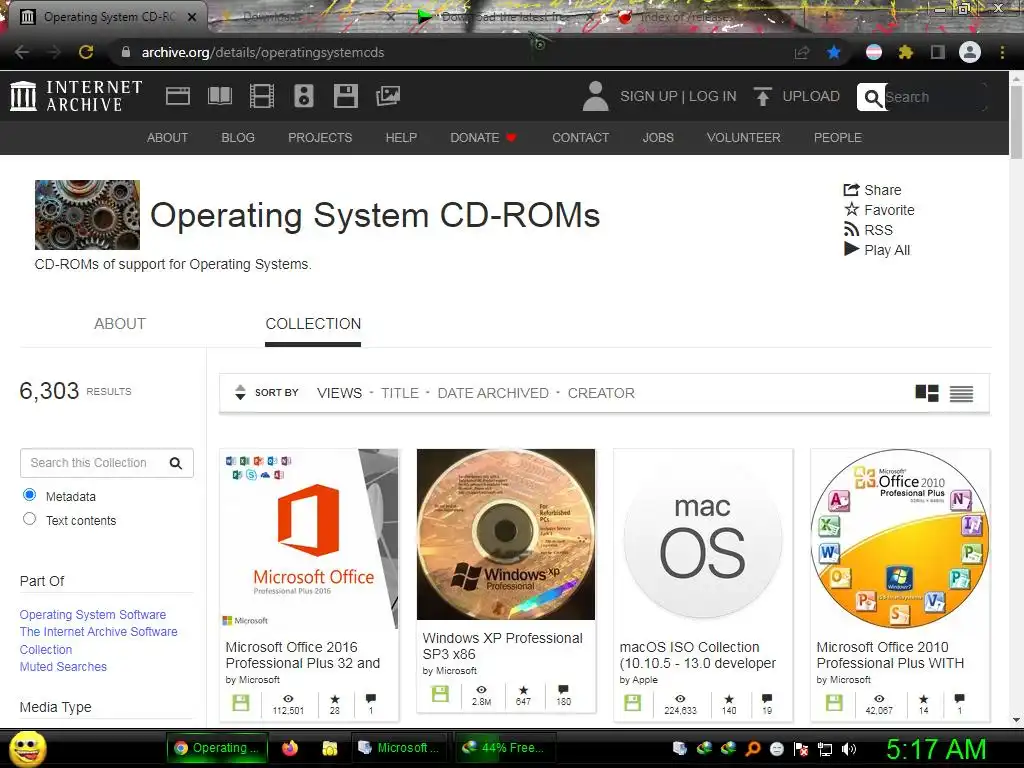1024x768 pixels.
Task: Open the DONATE nav item
Action: pyautogui.click(x=483, y=138)
